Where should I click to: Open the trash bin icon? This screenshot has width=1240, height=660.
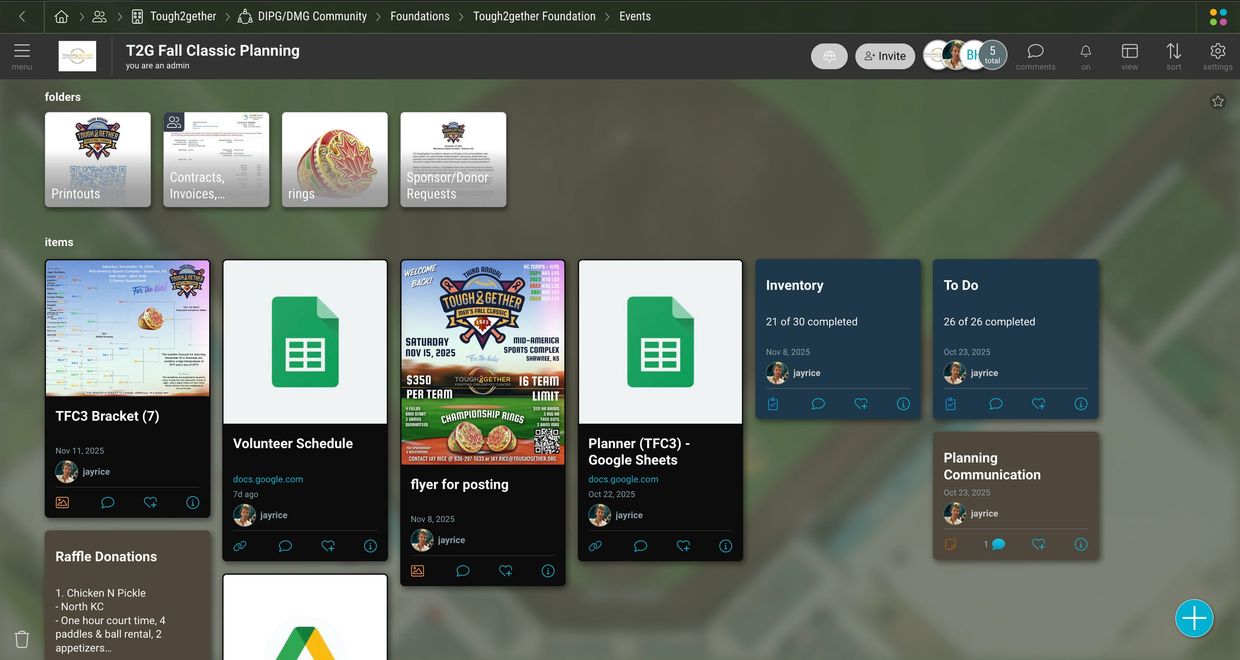(x=22, y=639)
